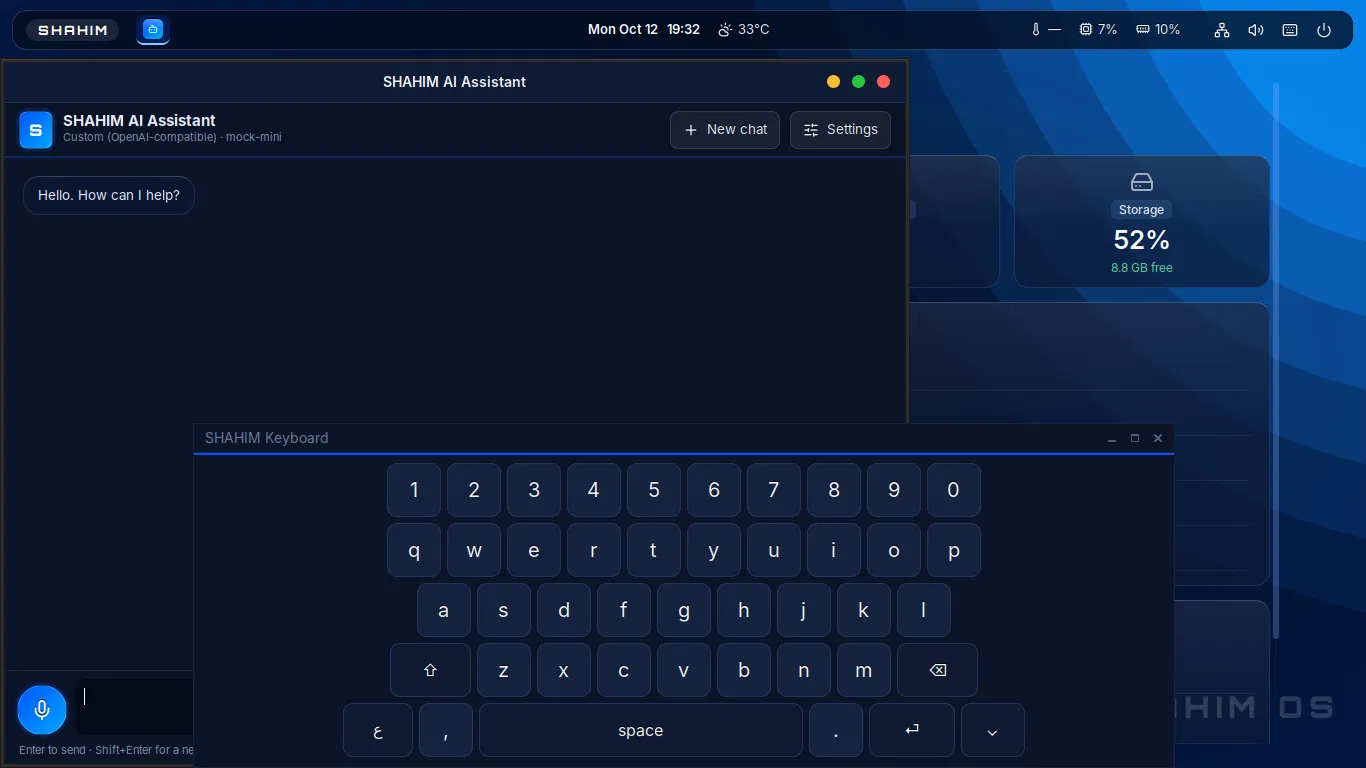Maximize the SHAHIM Keyboard window

click(x=1135, y=438)
